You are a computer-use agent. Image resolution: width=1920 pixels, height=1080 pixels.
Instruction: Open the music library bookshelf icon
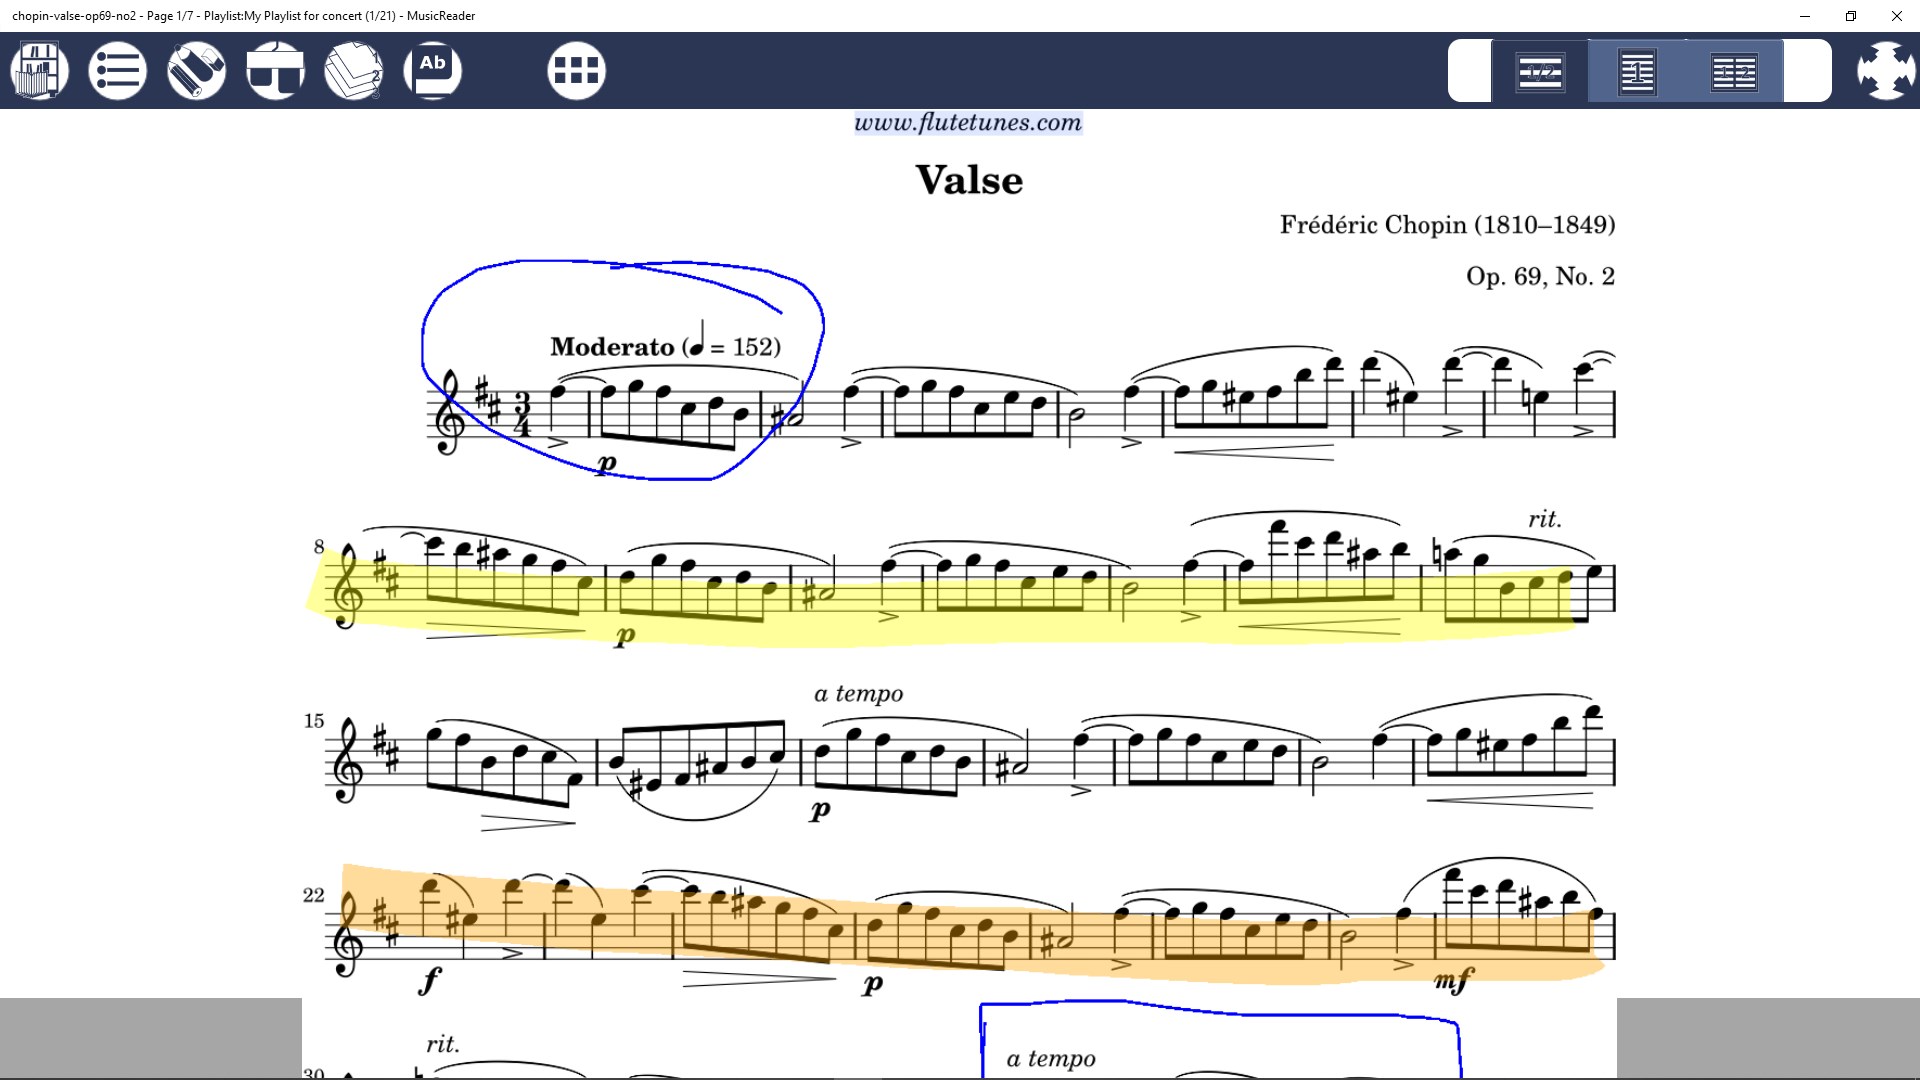40,71
